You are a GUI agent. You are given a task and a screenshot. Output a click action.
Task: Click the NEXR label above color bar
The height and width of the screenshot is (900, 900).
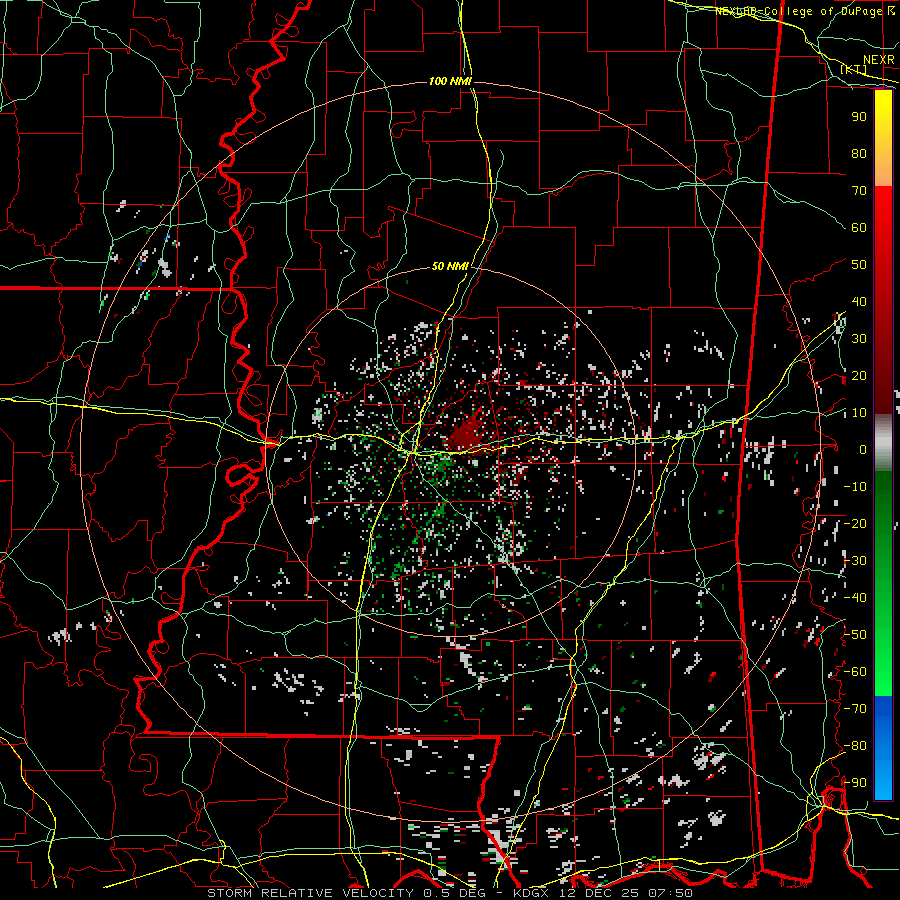[x=878, y=60]
